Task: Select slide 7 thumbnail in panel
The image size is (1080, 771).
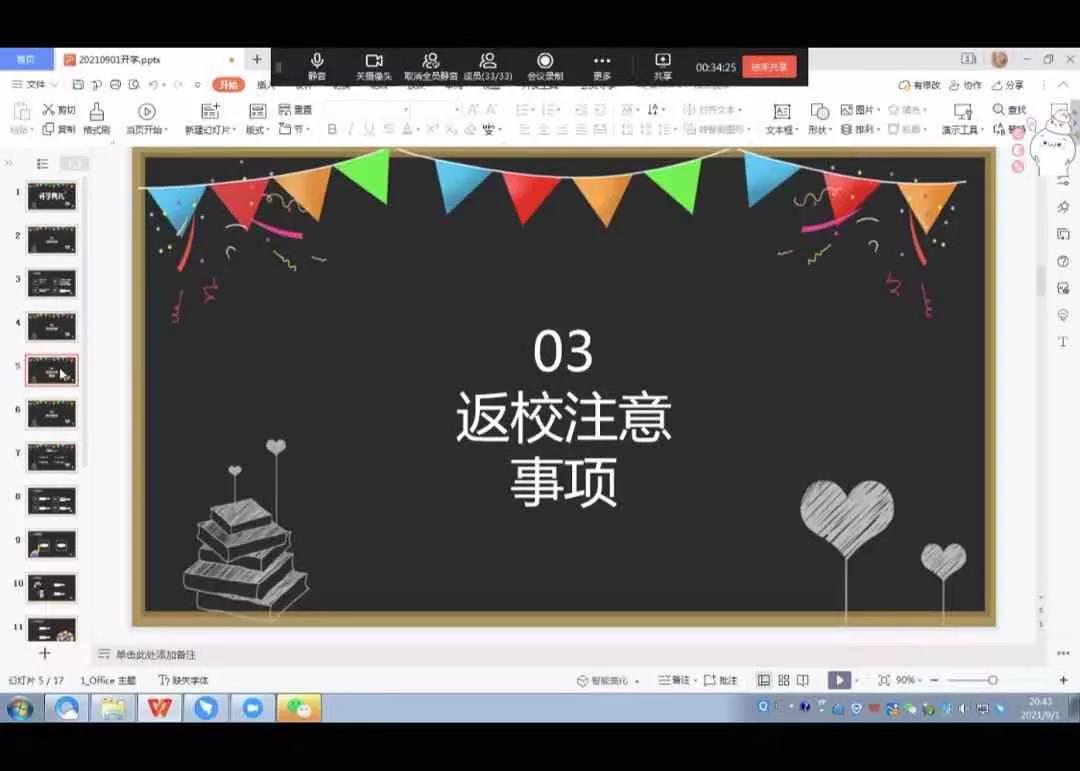Action: pyautogui.click(x=51, y=457)
